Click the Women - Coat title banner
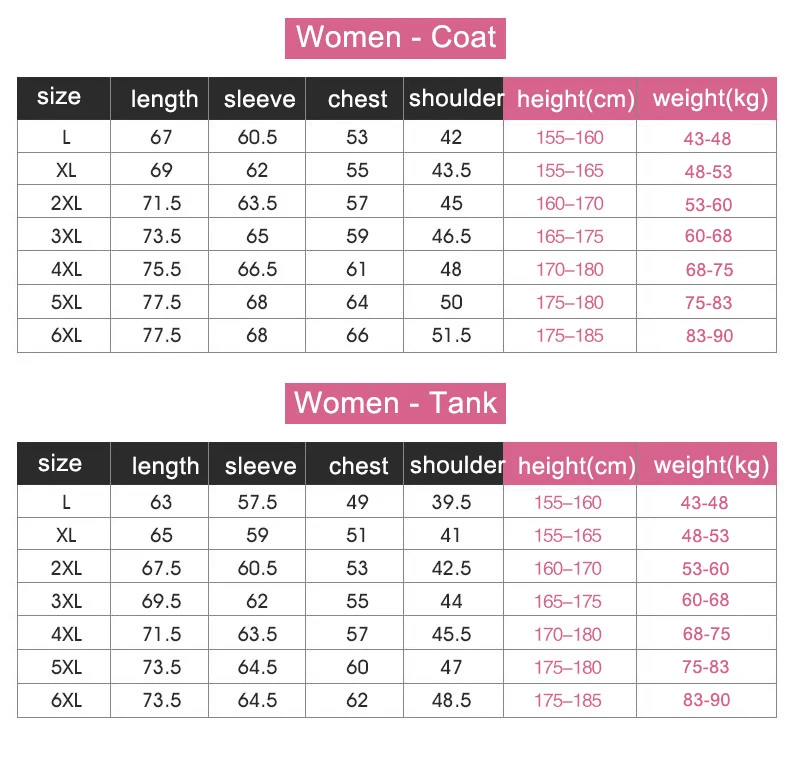790x759 pixels. [x=396, y=38]
